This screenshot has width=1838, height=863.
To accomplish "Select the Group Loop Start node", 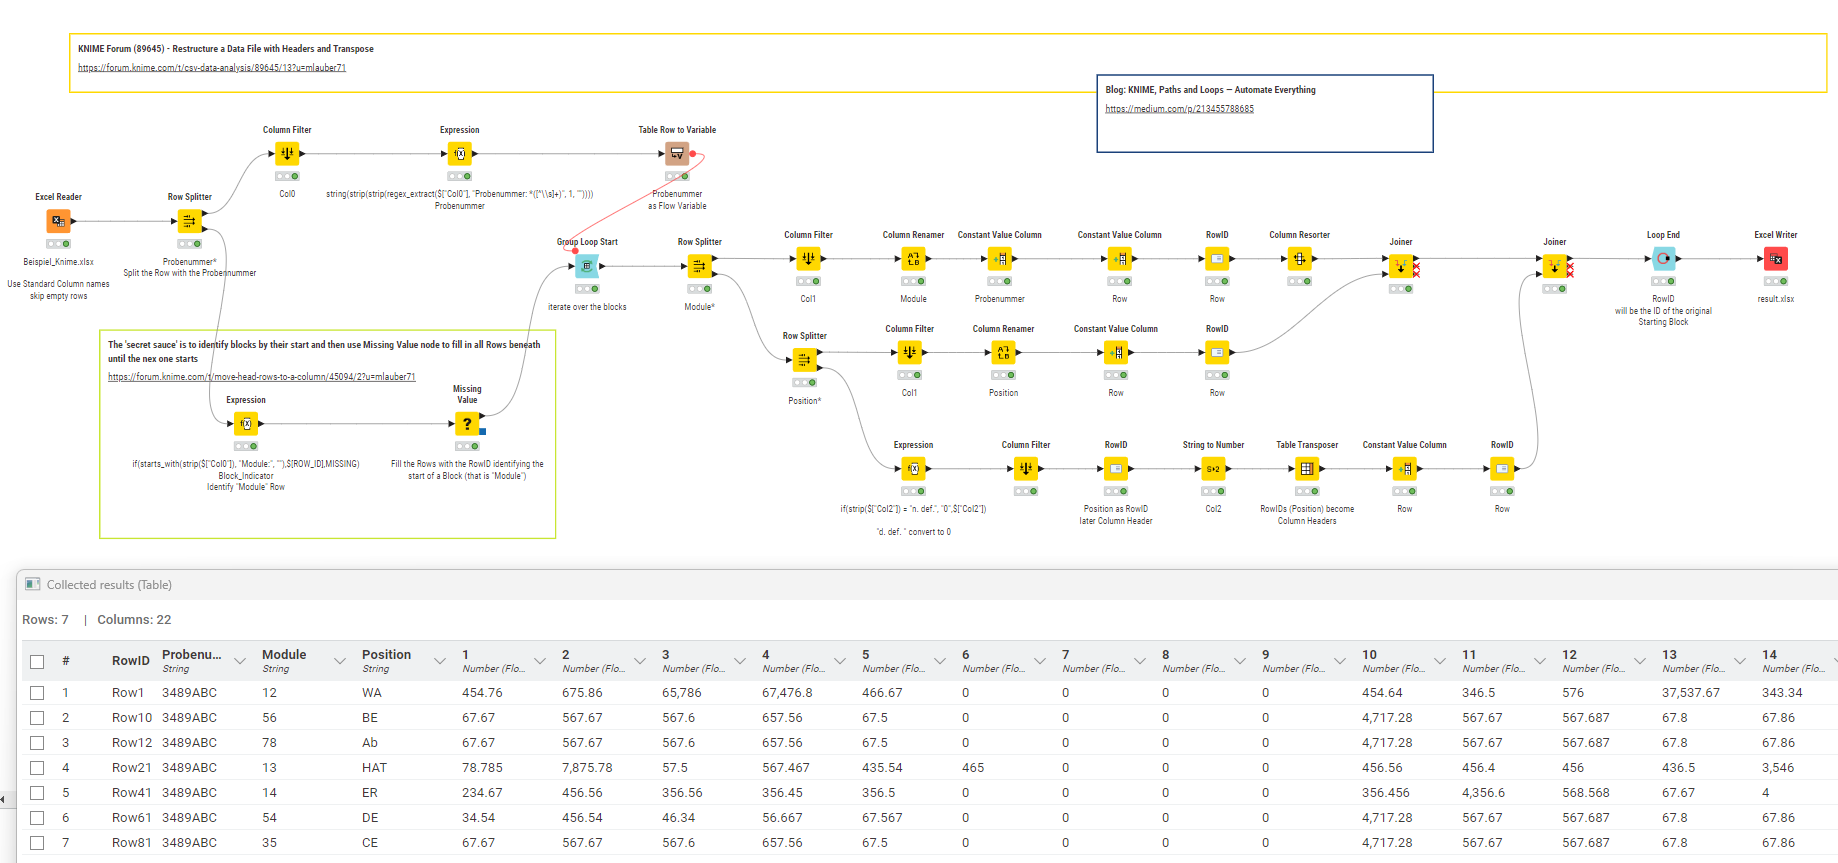I will (587, 266).
